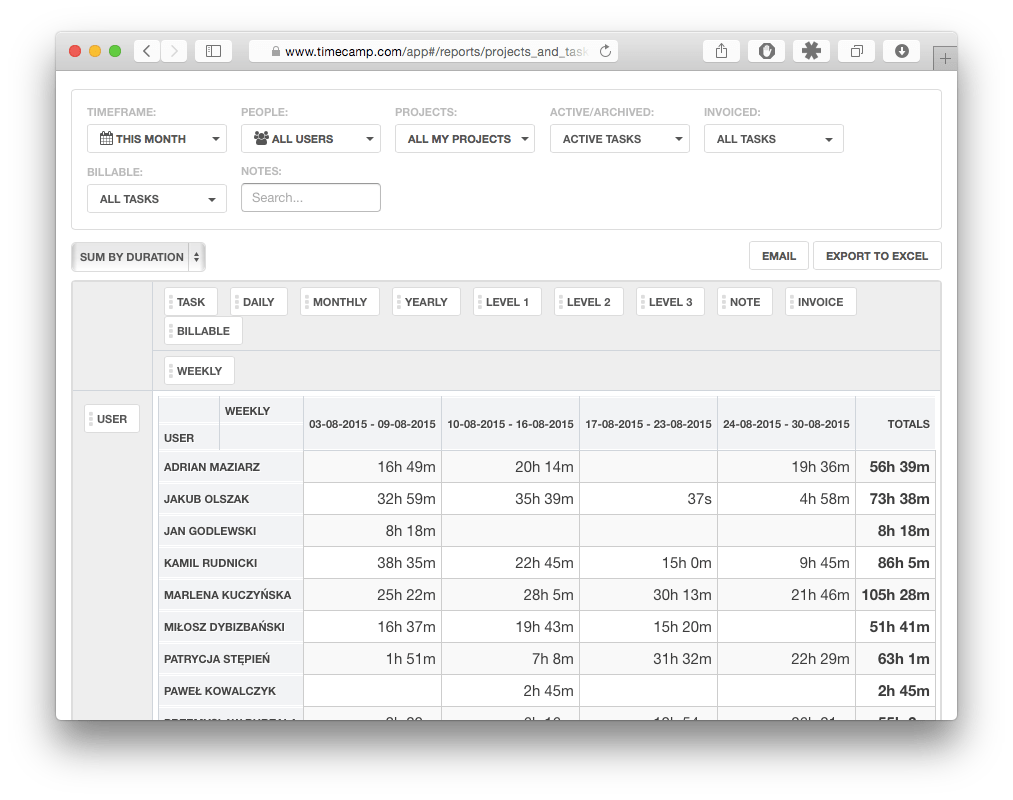Open the People All Users dropdown
Screen dimensions: 1013x800
pyautogui.click(x=311, y=139)
